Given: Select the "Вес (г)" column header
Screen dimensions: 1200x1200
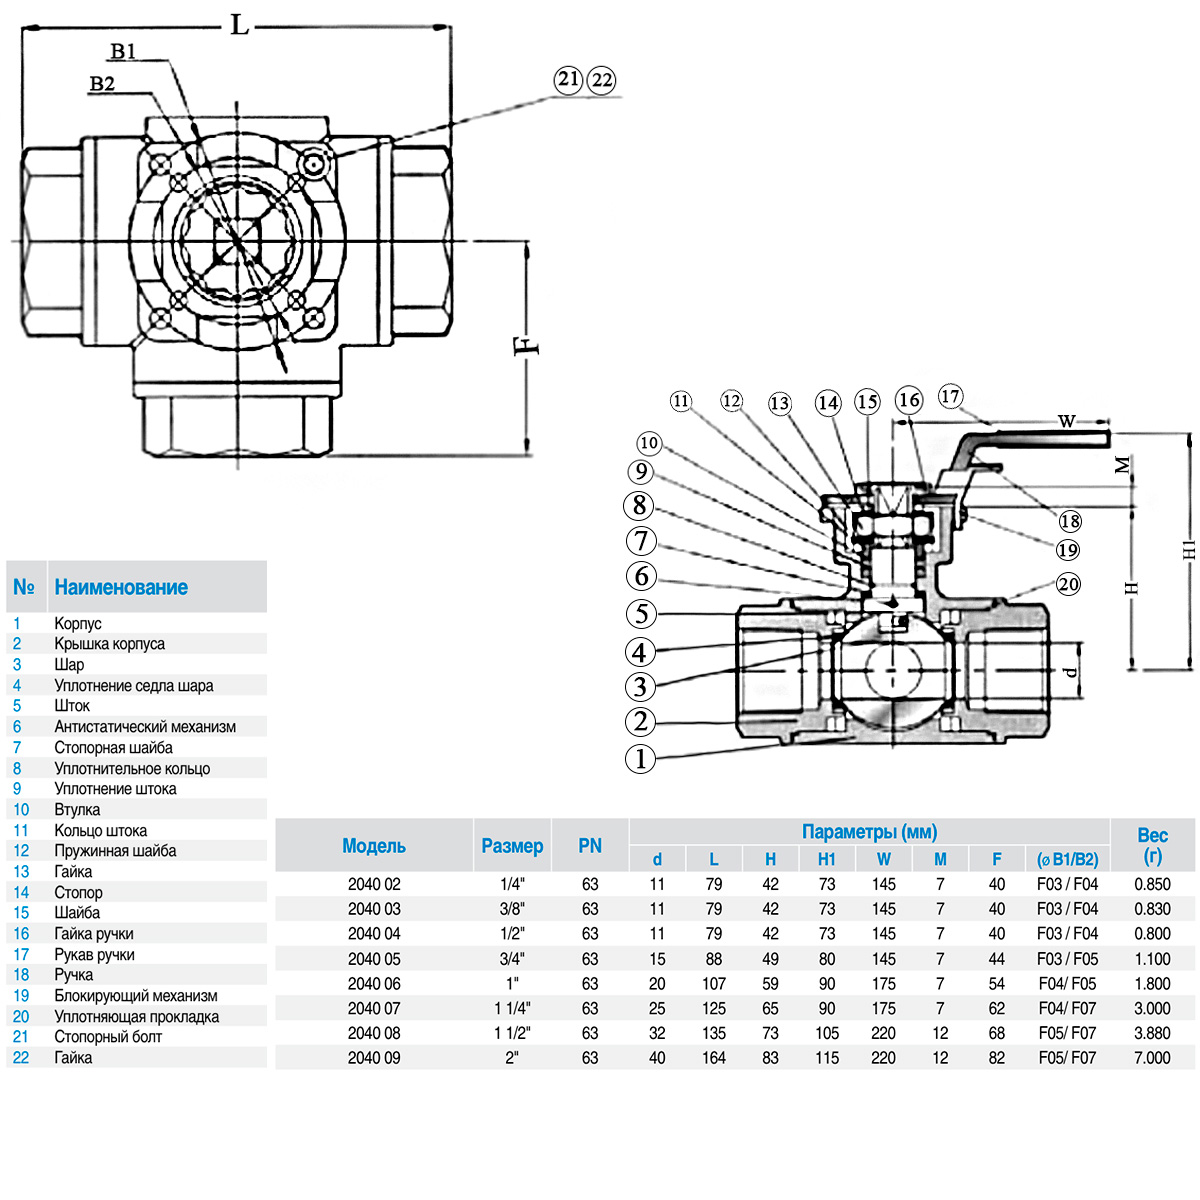Looking at the screenshot, I should [x=1152, y=845].
